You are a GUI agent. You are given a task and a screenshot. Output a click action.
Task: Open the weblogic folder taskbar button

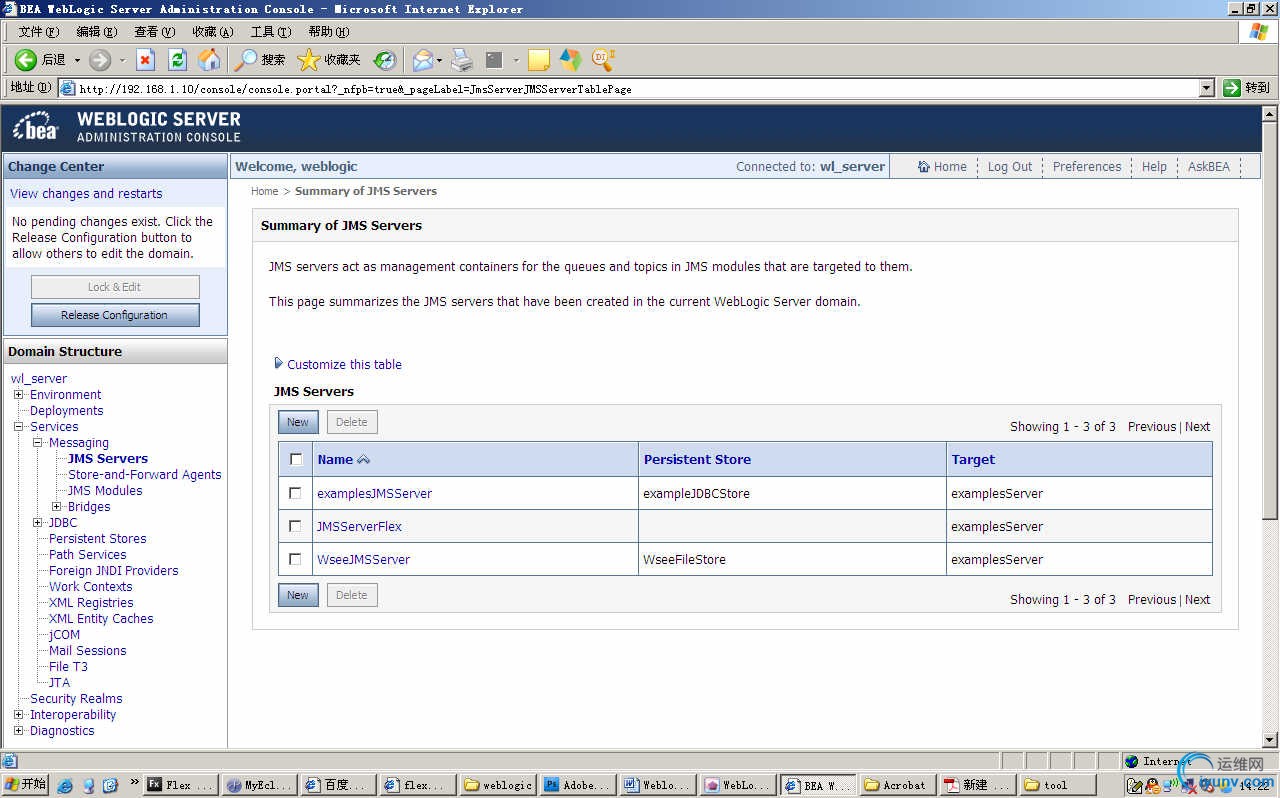pyautogui.click(x=498, y=785)
